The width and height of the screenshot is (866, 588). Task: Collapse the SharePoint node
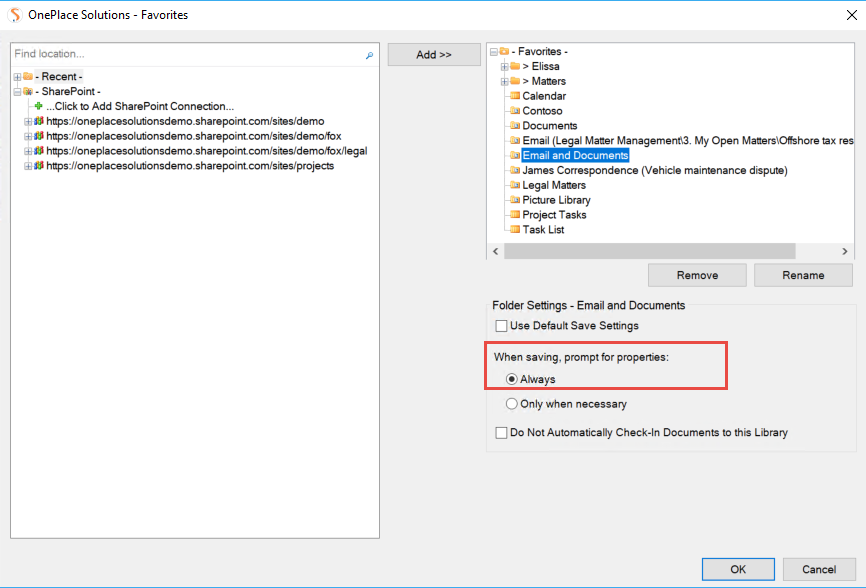[x=18, y=92]
